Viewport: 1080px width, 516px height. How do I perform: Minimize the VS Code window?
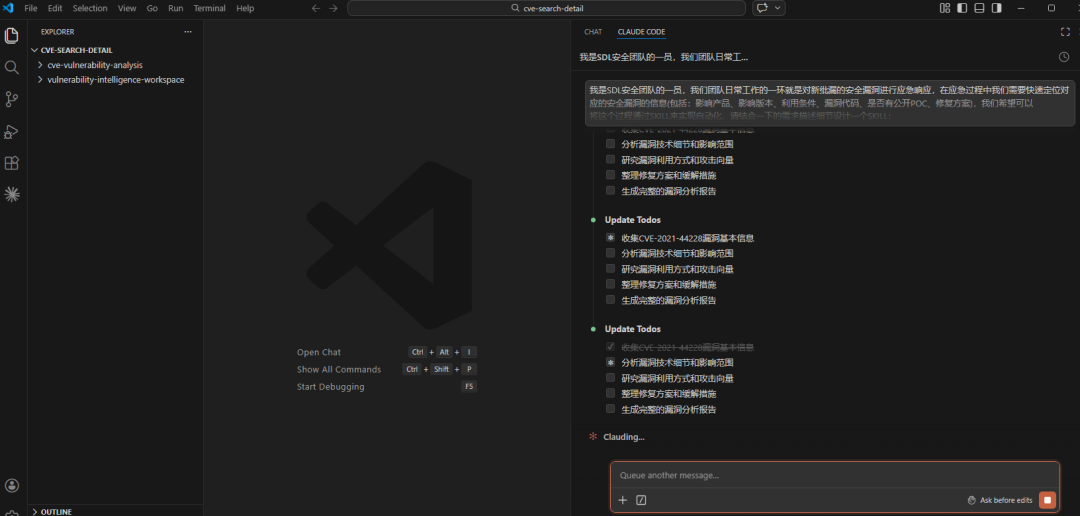pyautogui.click(x=1020, y=8)
